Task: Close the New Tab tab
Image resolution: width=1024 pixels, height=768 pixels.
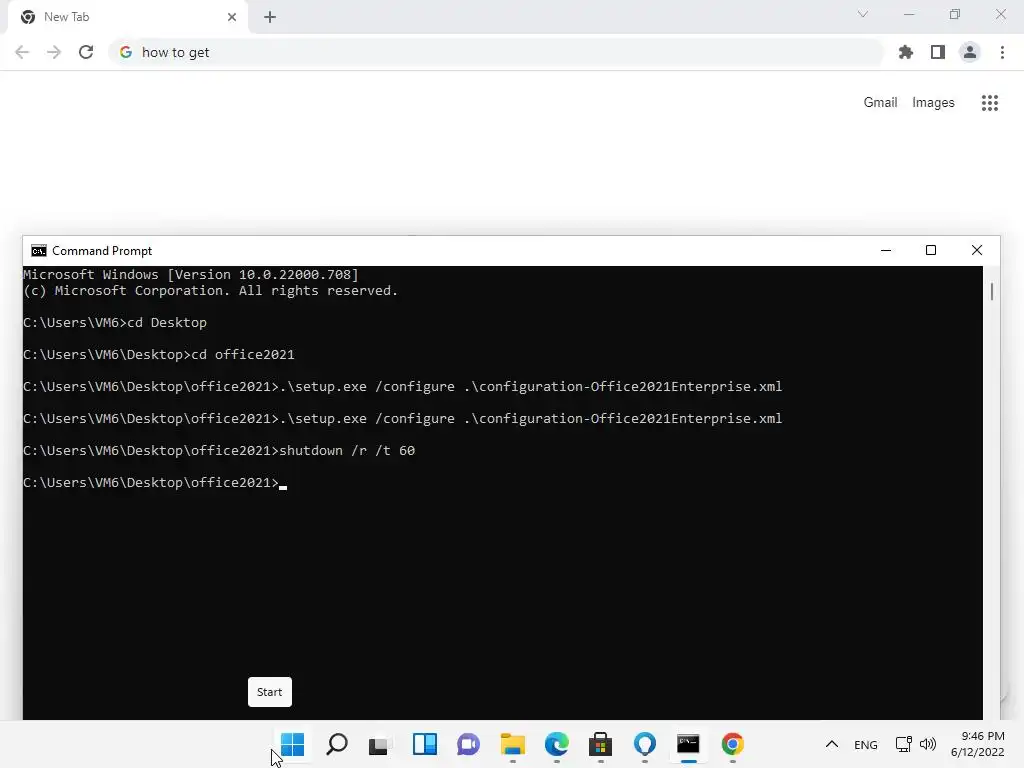Action: point(232,17)
